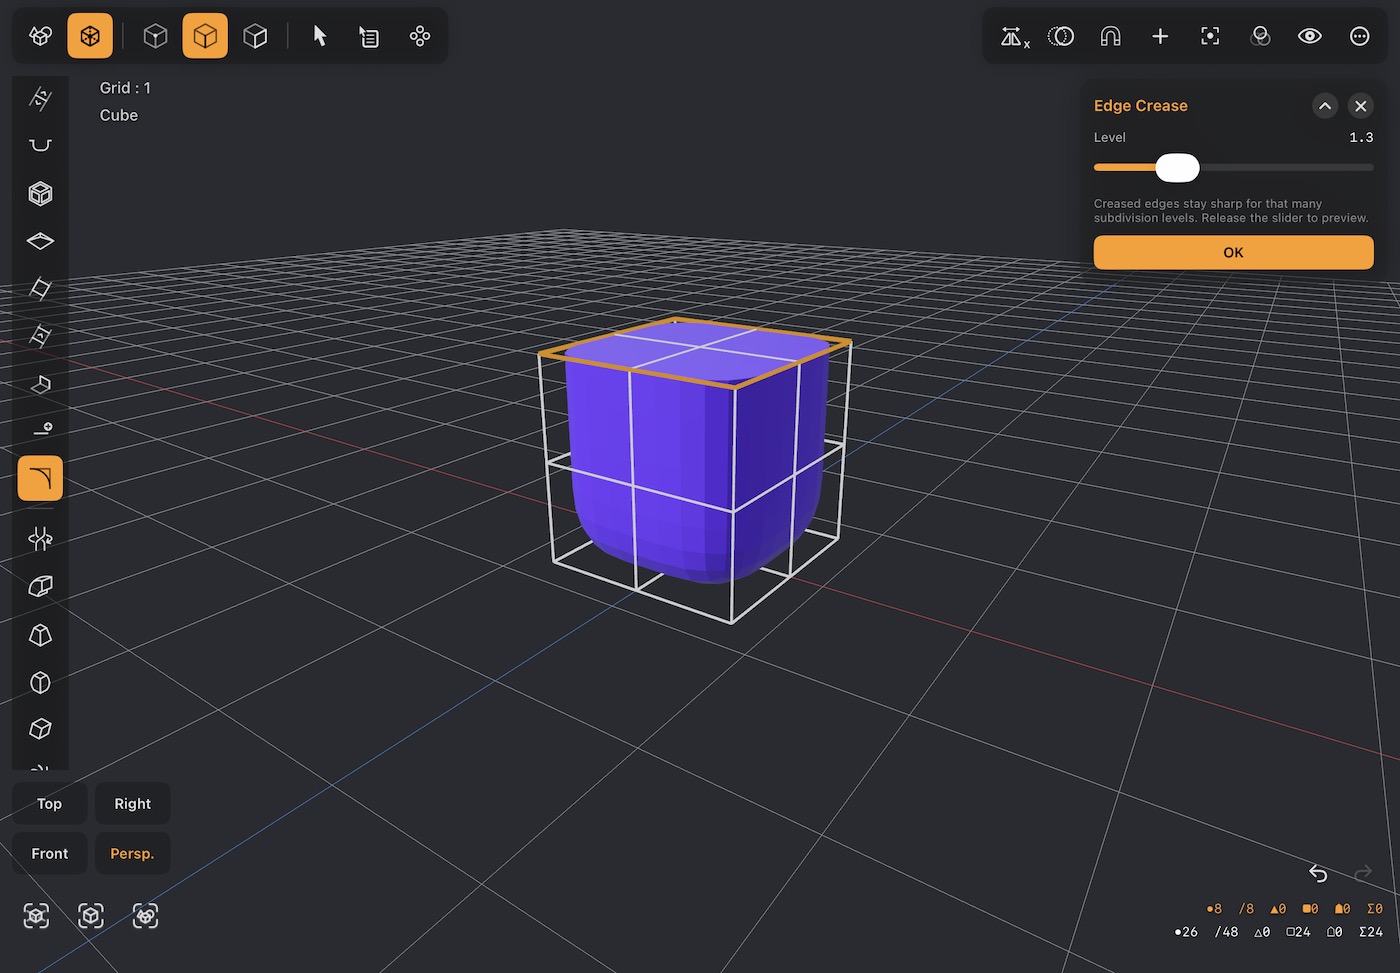Click the frame selection focus icon
Viewport: 1400px width, 973px height.
tap(1210, 36)
